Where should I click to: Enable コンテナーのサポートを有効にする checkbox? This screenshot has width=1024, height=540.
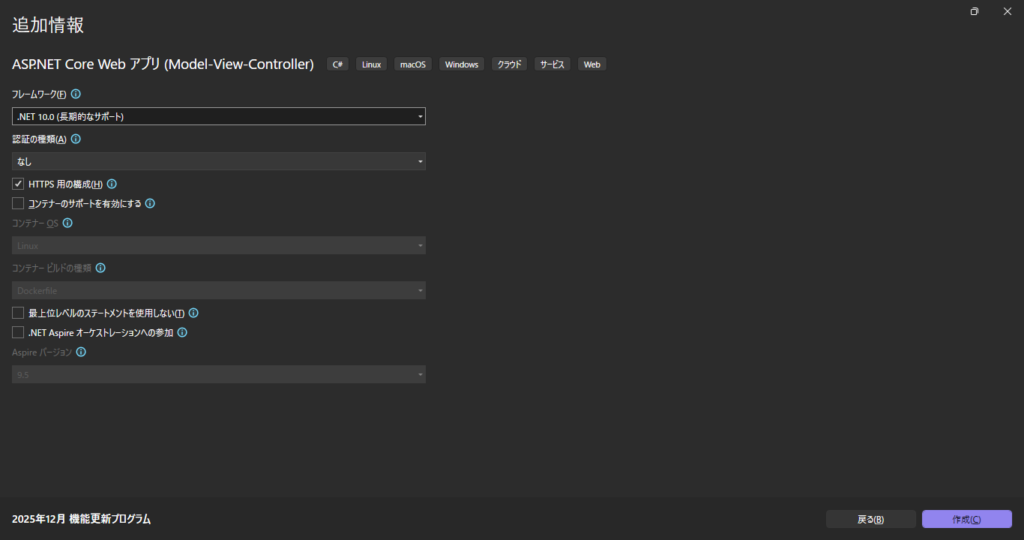click(18, 204)
